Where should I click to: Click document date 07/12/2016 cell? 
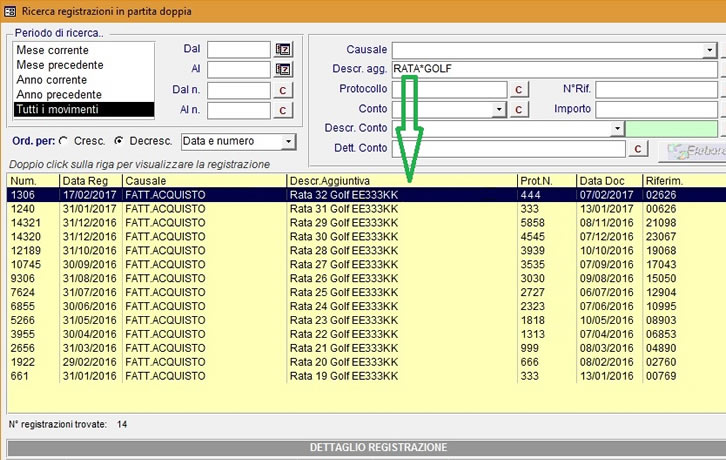pos(607,237)
